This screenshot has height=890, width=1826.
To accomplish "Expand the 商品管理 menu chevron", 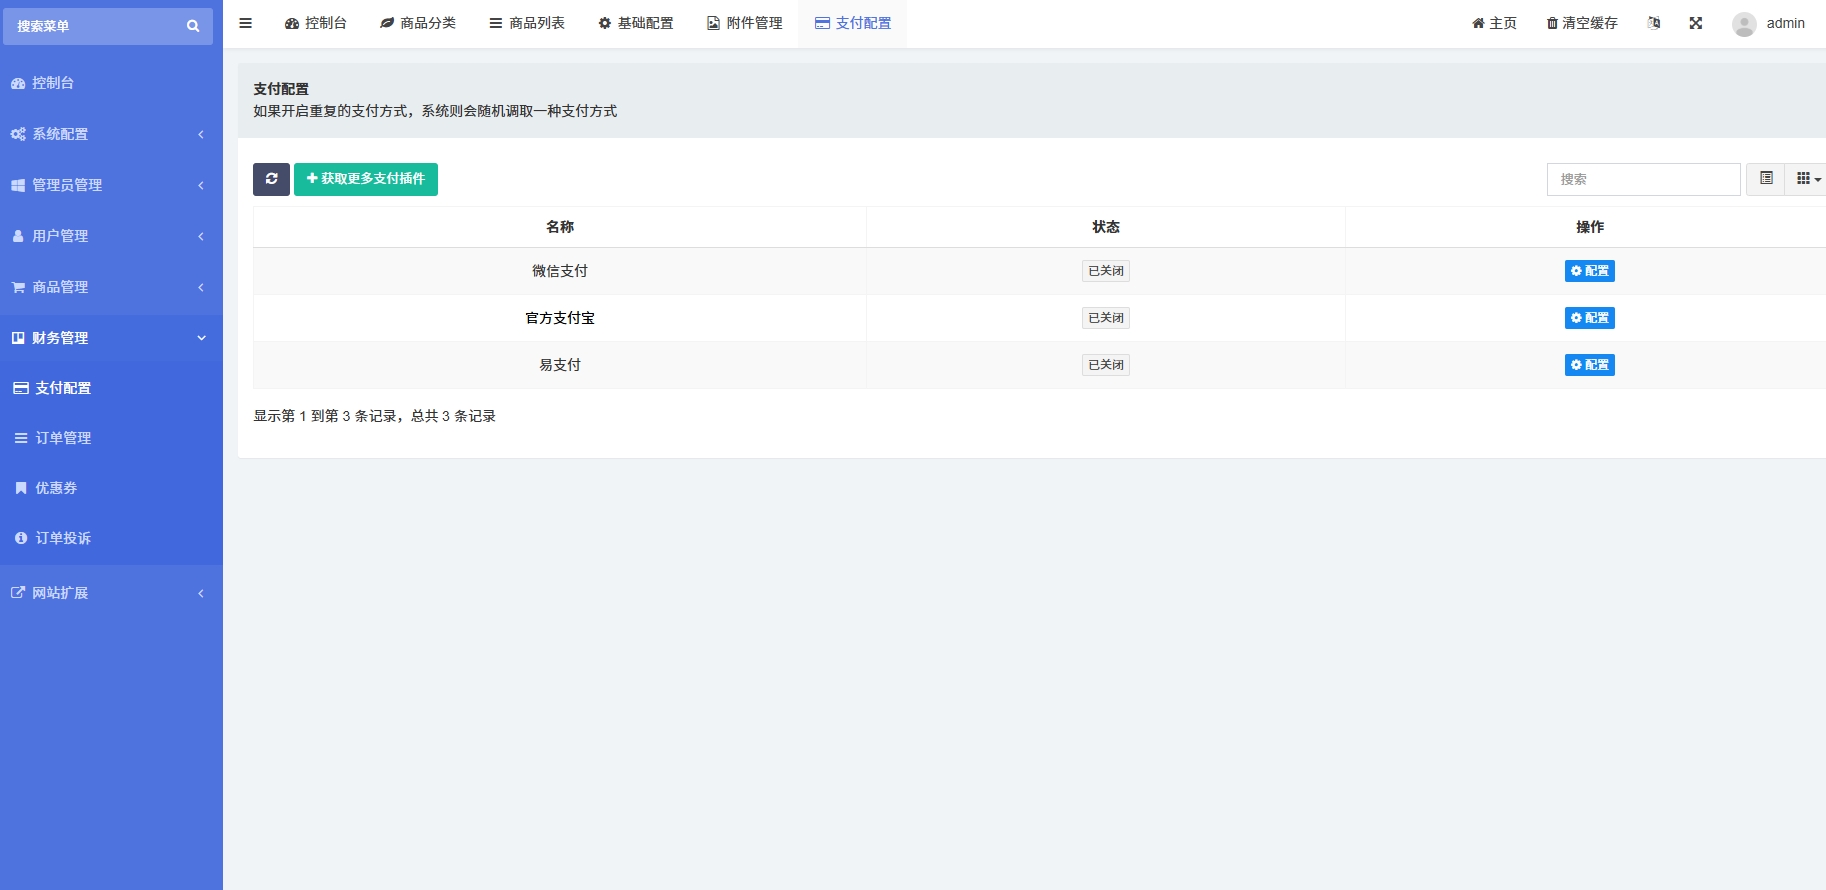I will [x=201, y=287].
